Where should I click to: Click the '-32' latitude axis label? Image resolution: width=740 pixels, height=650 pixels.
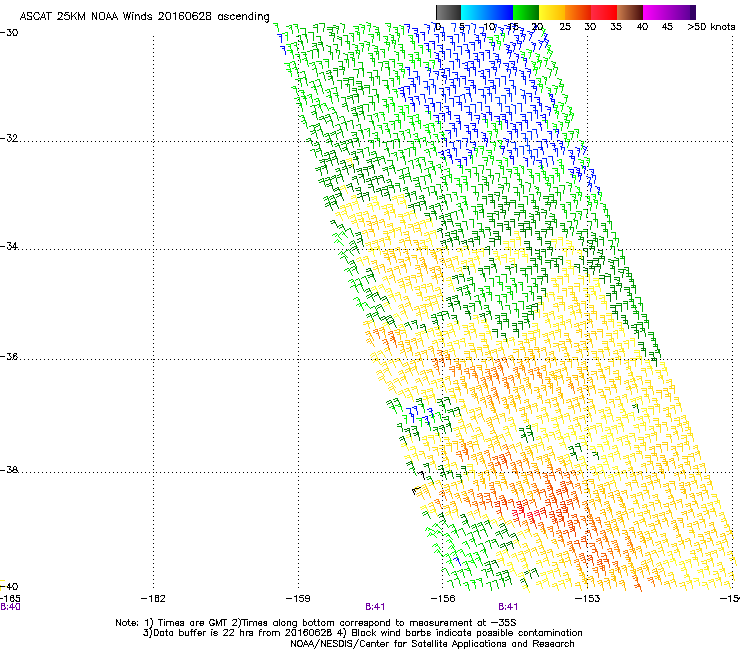[x=9, y=138]
